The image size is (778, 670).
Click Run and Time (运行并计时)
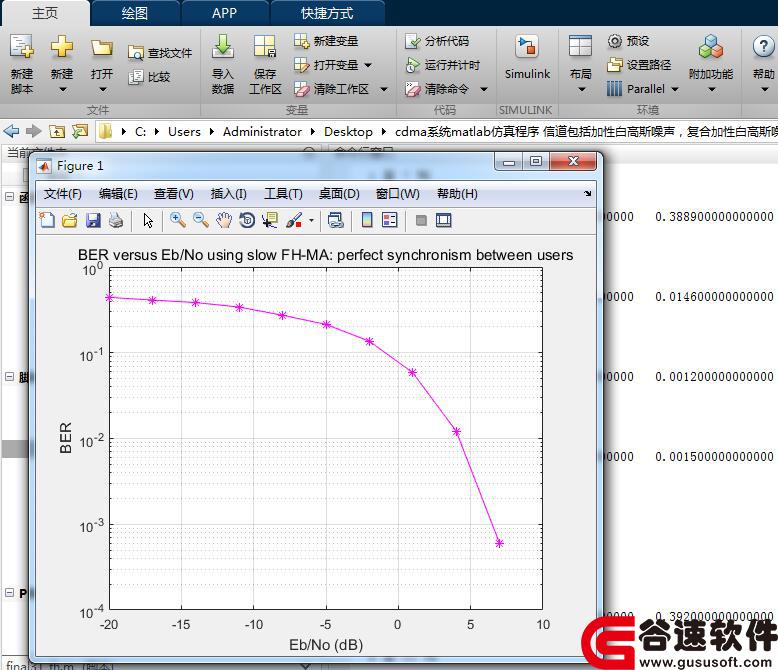[x=442, y=65]
